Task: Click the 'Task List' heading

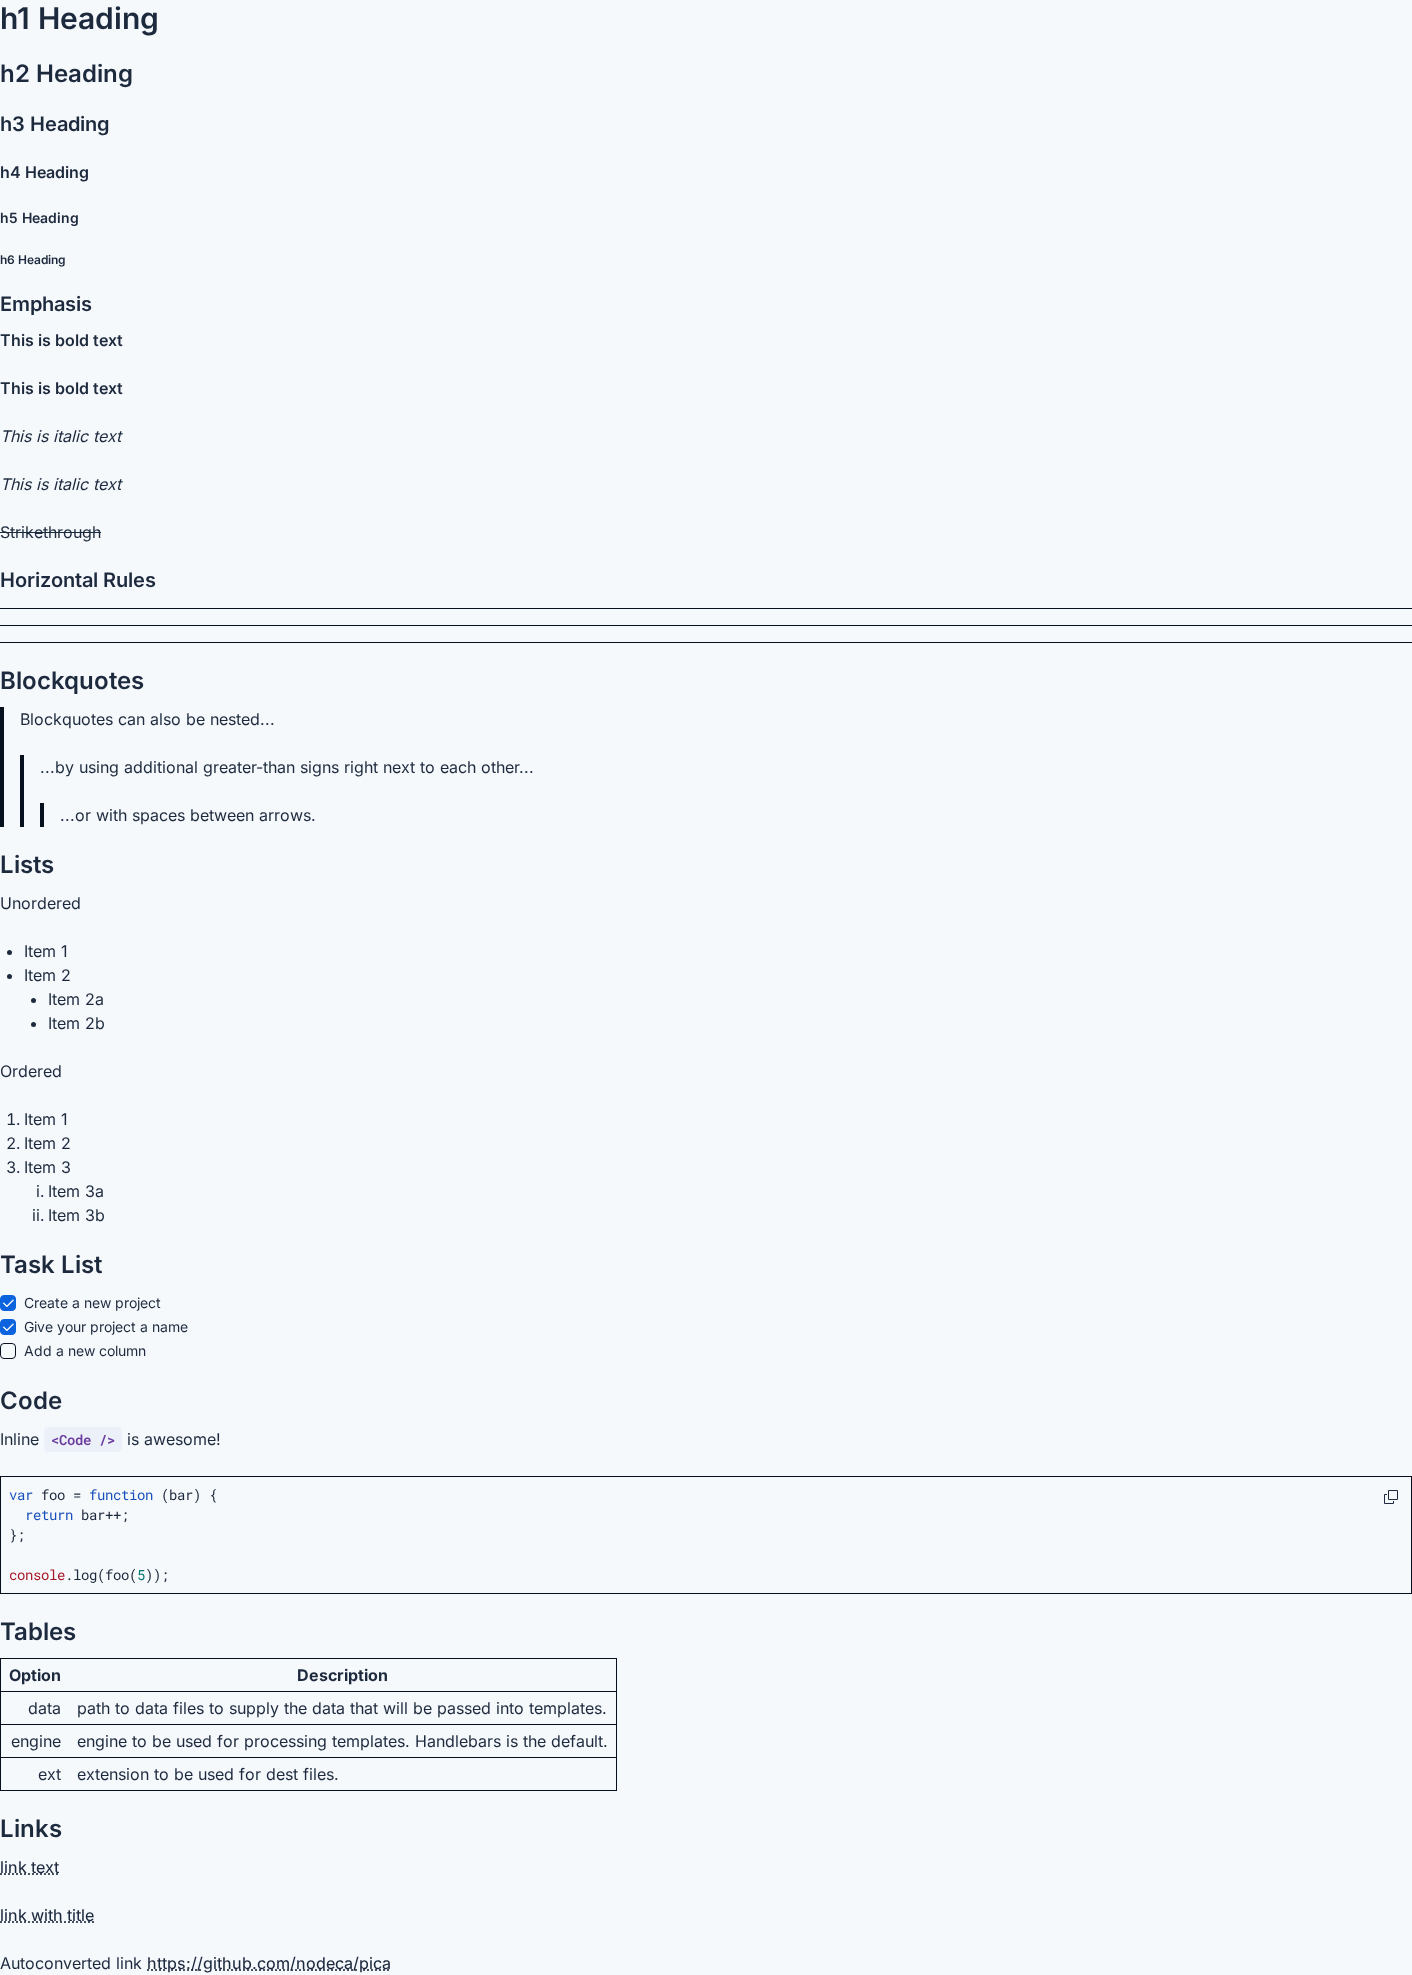Action: pos(51,1265)
